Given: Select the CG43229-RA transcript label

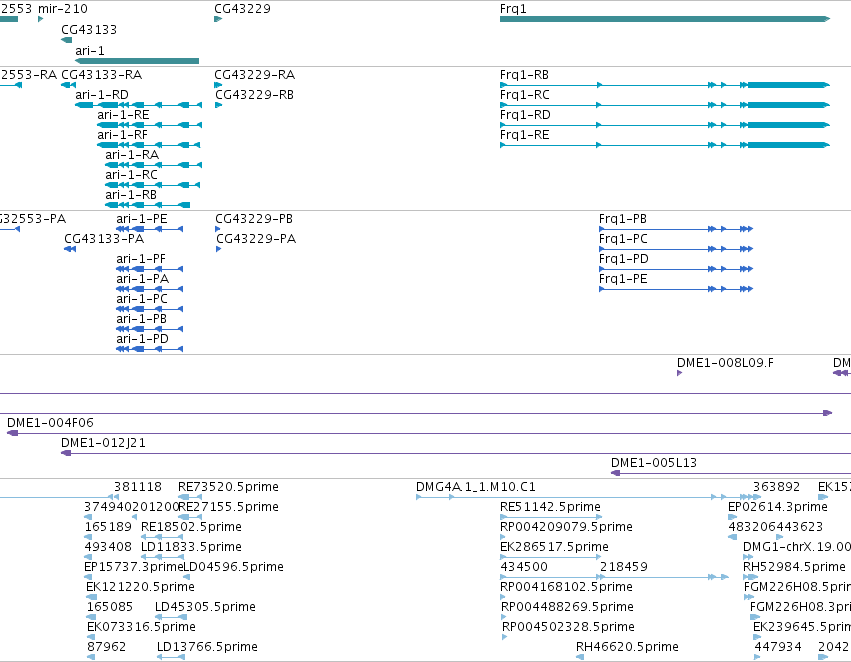Looking at the screenshot, I should coord(255,75).
